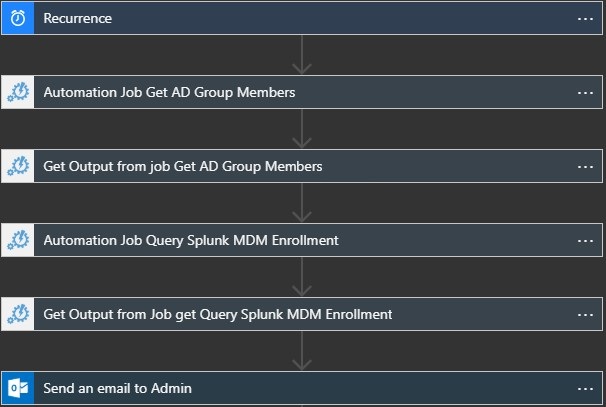Click the gear icon for Automation Job Query Splunk MDM Enrollment
Viewport: 606px width, 407px height.
pos(17,240)
